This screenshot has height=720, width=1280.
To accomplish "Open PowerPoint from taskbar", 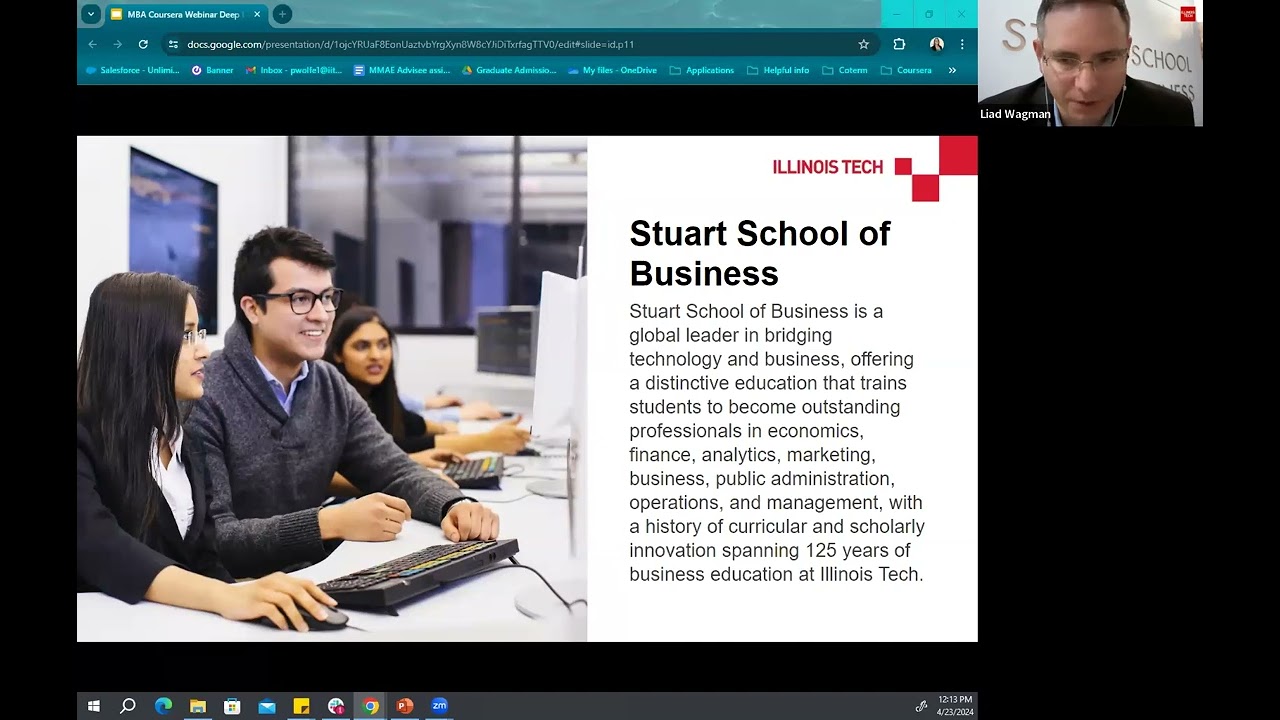I will pos(405,706).
